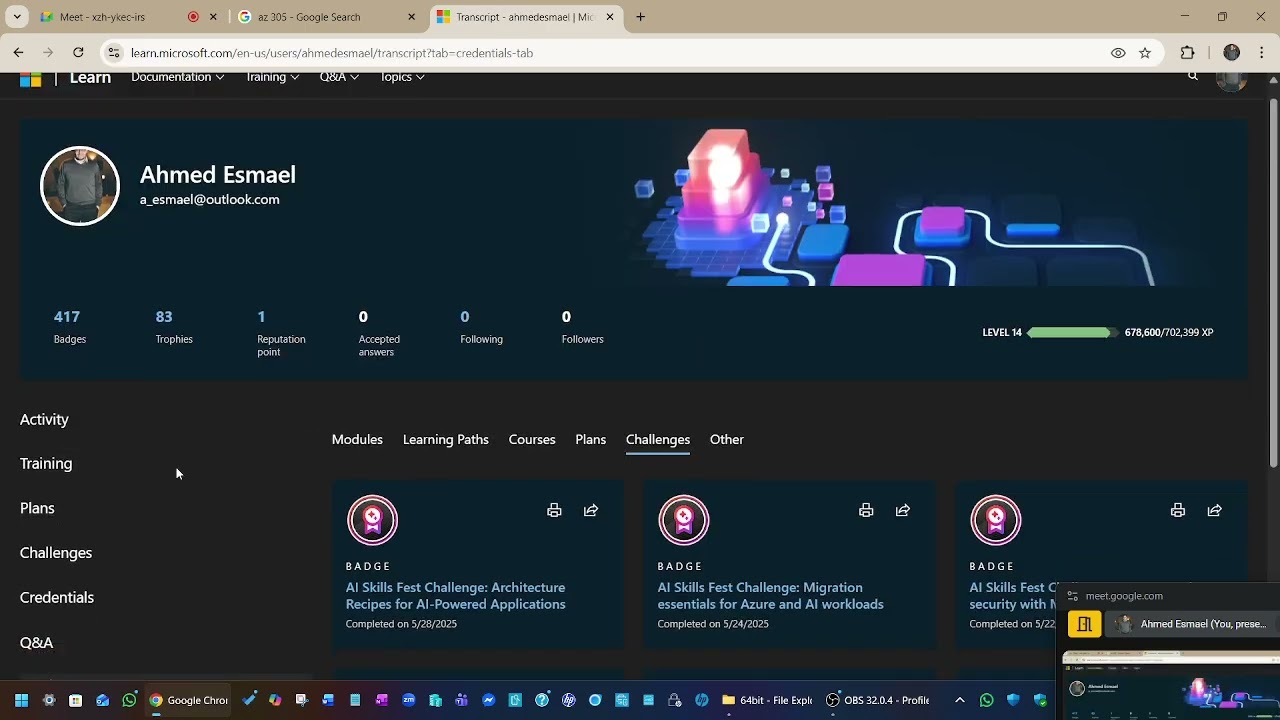This screenshot has height=720, width=1280.
Task: Select the Challenges tab
Action: [658, 439]
